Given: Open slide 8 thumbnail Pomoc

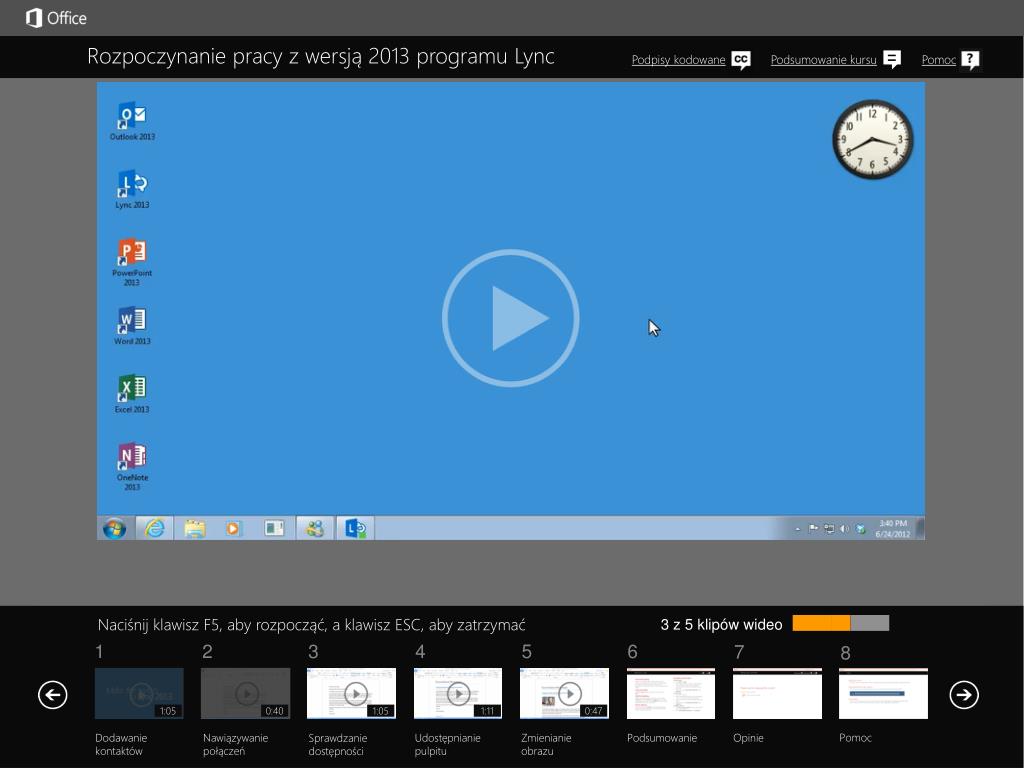Looking at the screenshot, I should point(883,693).
